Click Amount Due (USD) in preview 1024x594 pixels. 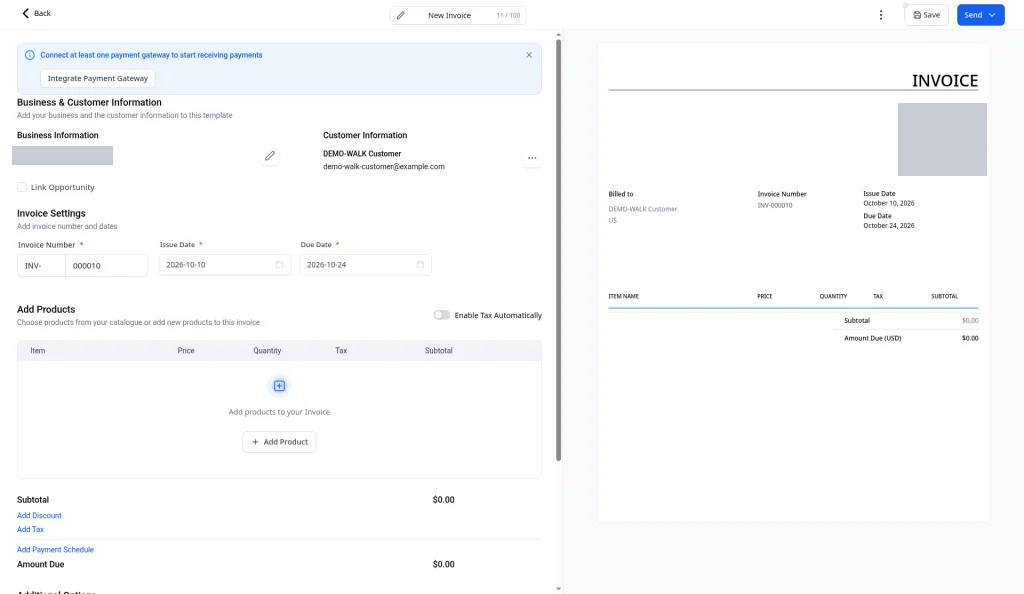(872, 338)
